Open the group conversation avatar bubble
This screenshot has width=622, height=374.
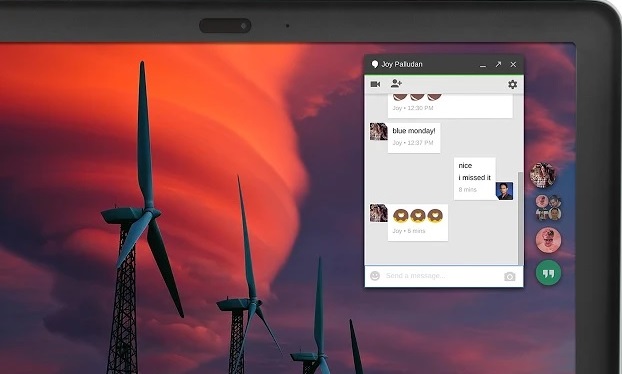pos(549,207)
